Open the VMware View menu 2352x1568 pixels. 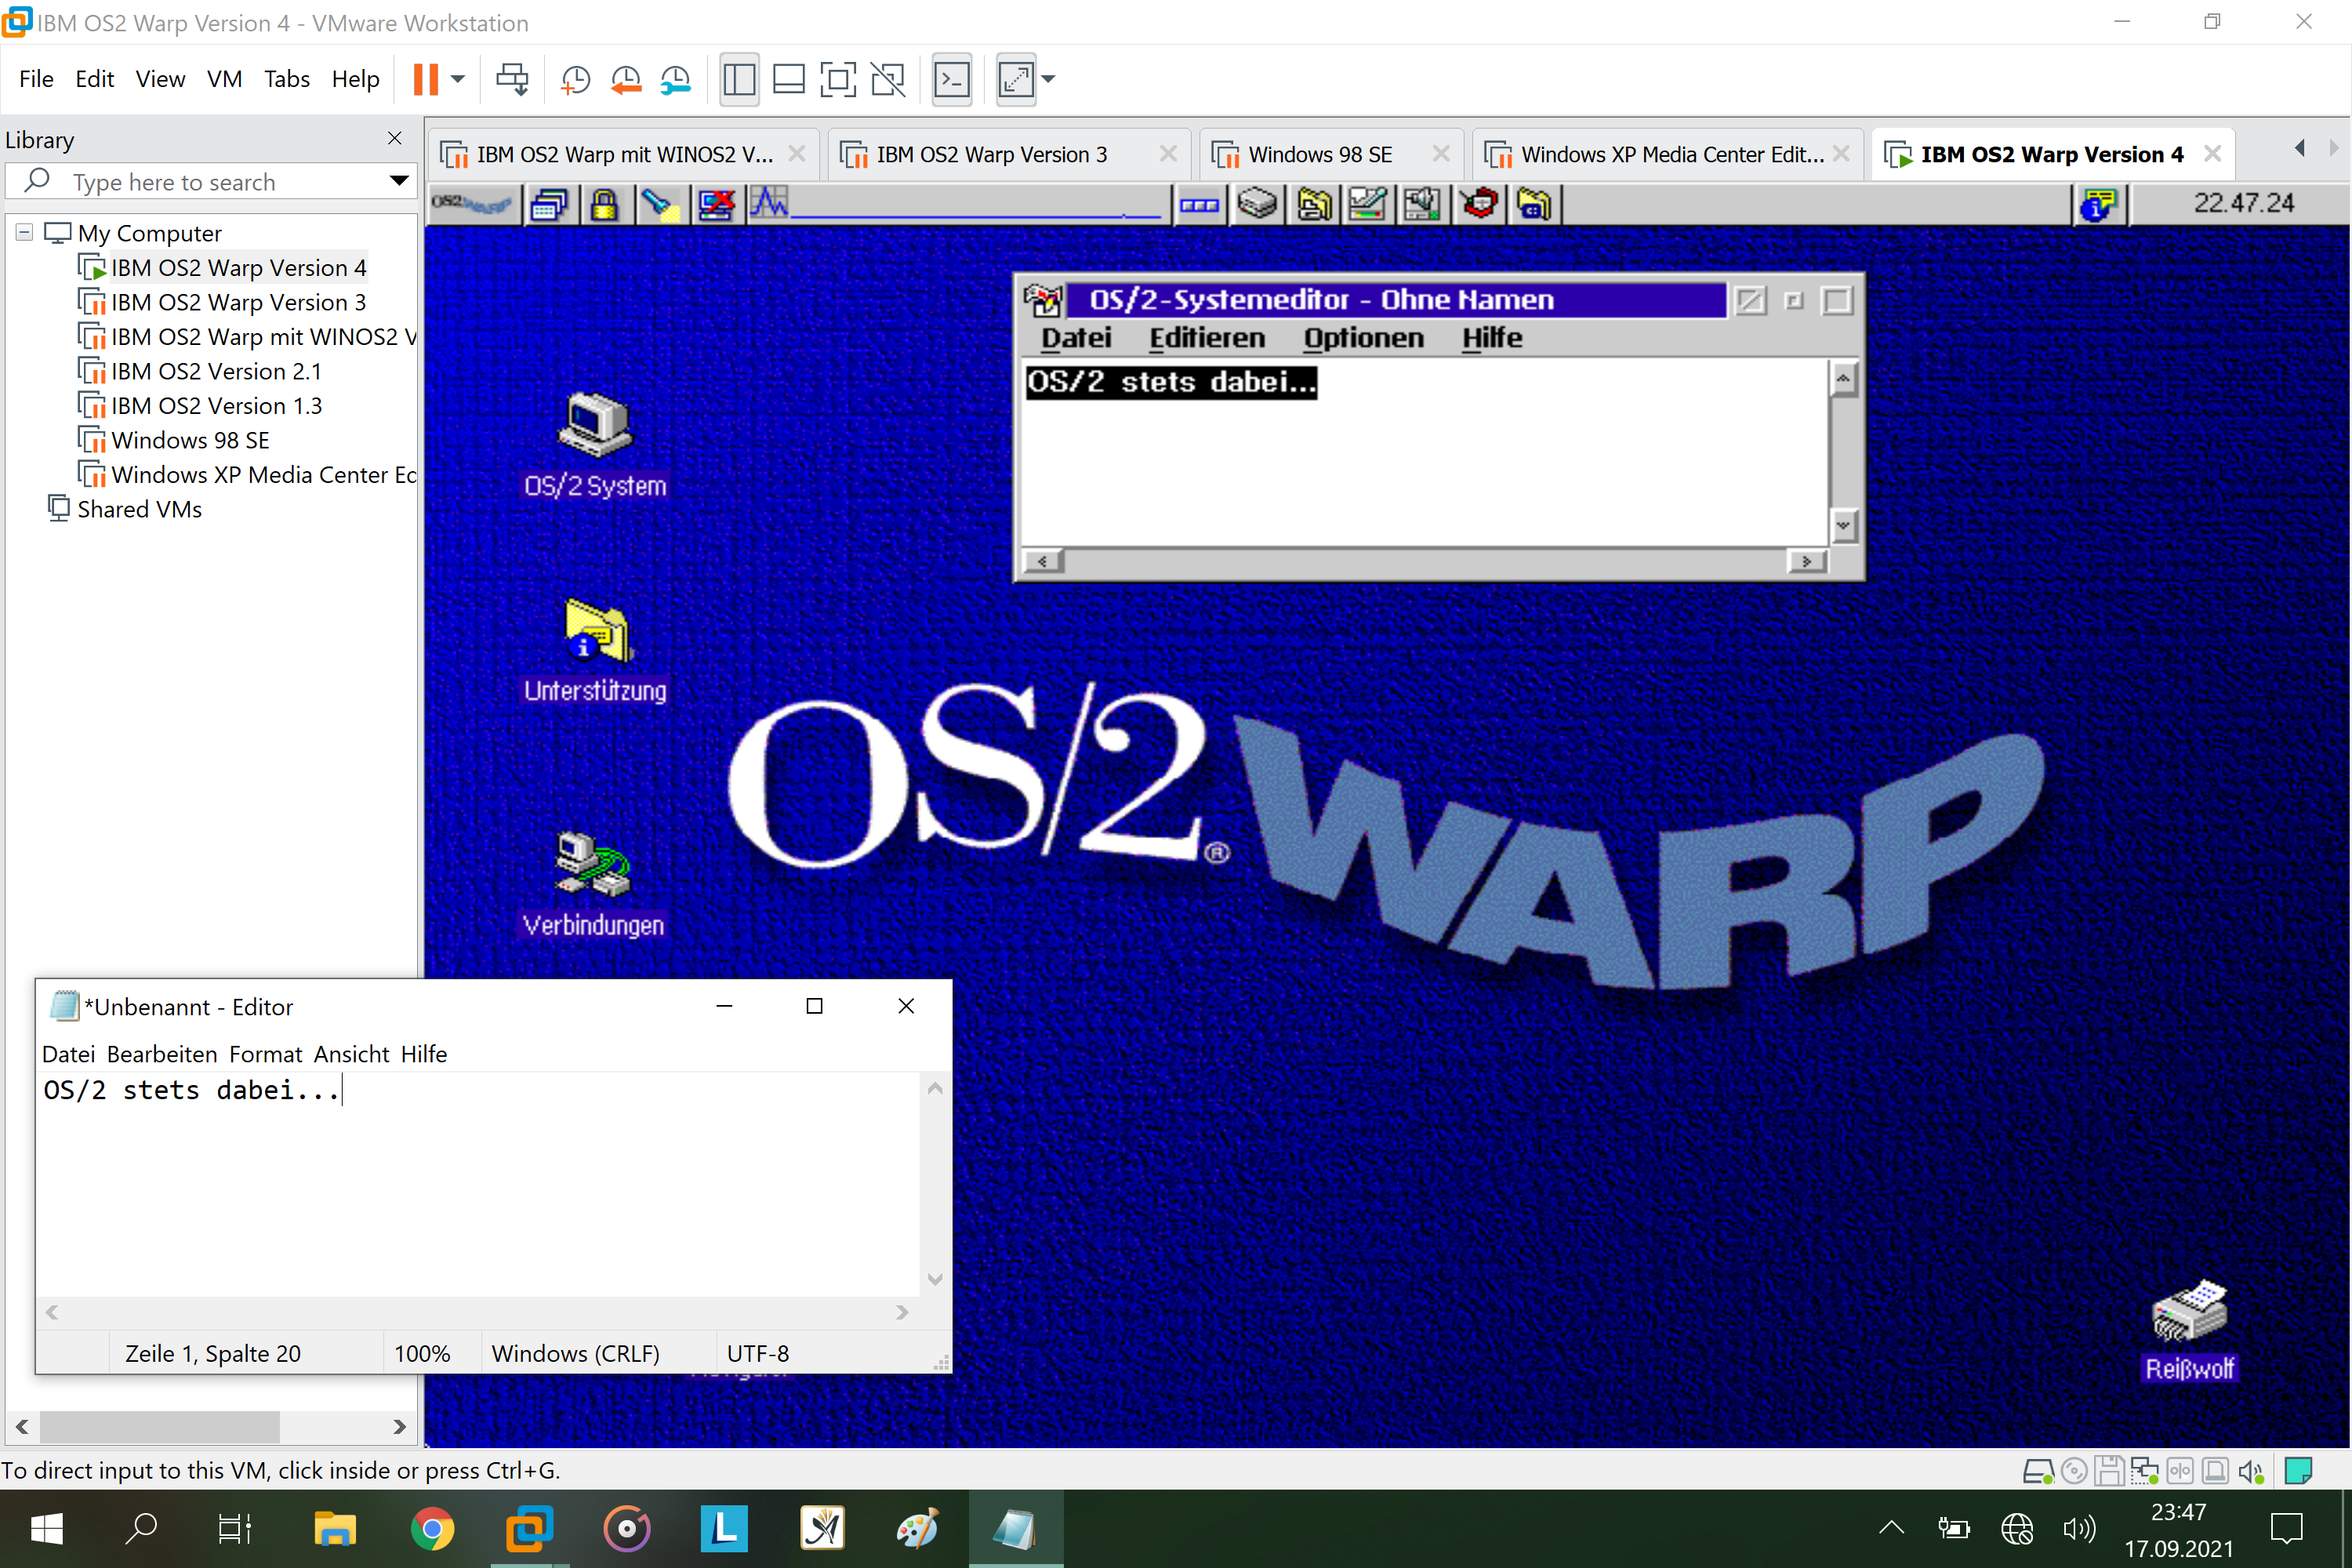(160, 79)
